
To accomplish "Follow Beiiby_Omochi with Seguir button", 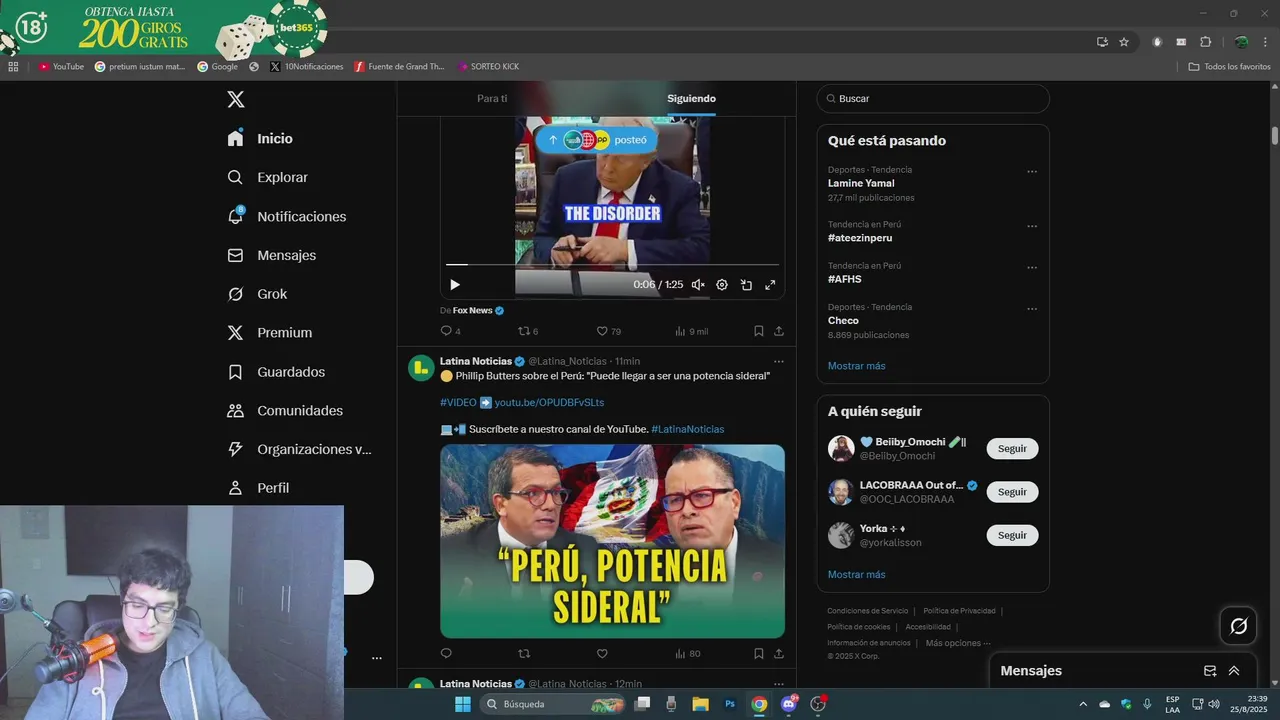I will tap(1012, 449).
